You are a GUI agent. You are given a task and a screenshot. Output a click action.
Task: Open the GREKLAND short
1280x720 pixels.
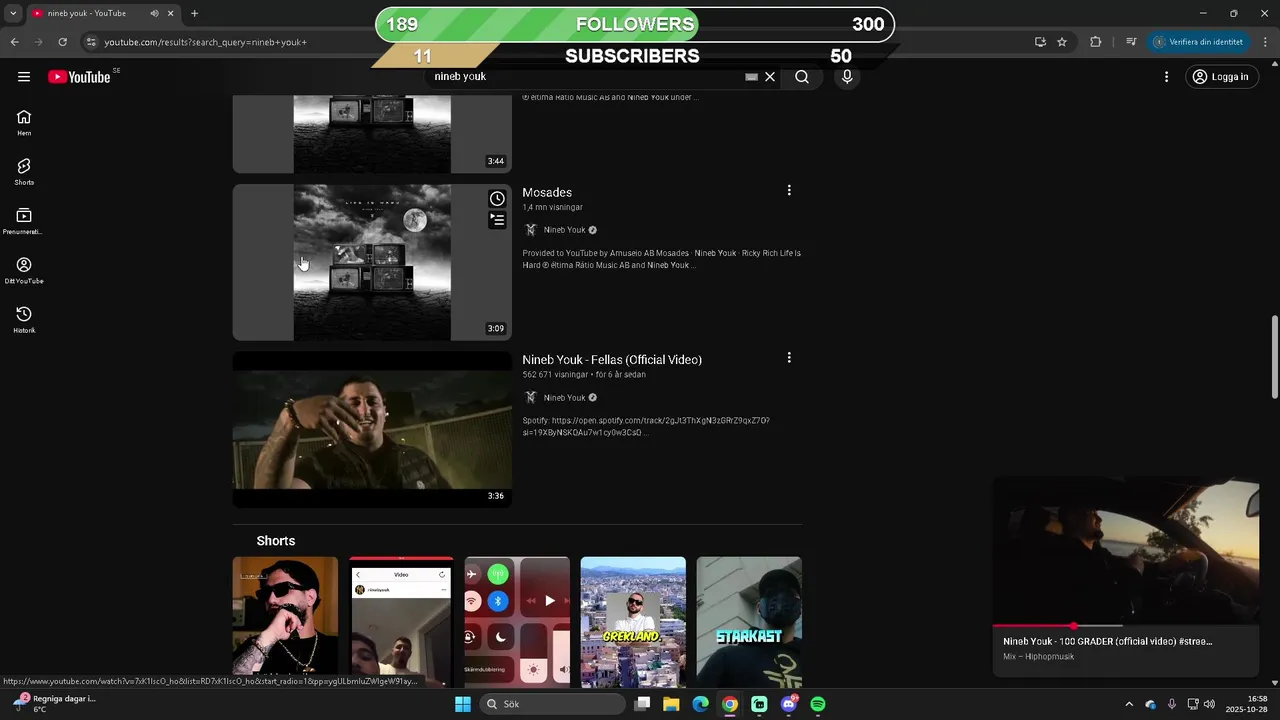pyautogui.click(x=633, y=622)
